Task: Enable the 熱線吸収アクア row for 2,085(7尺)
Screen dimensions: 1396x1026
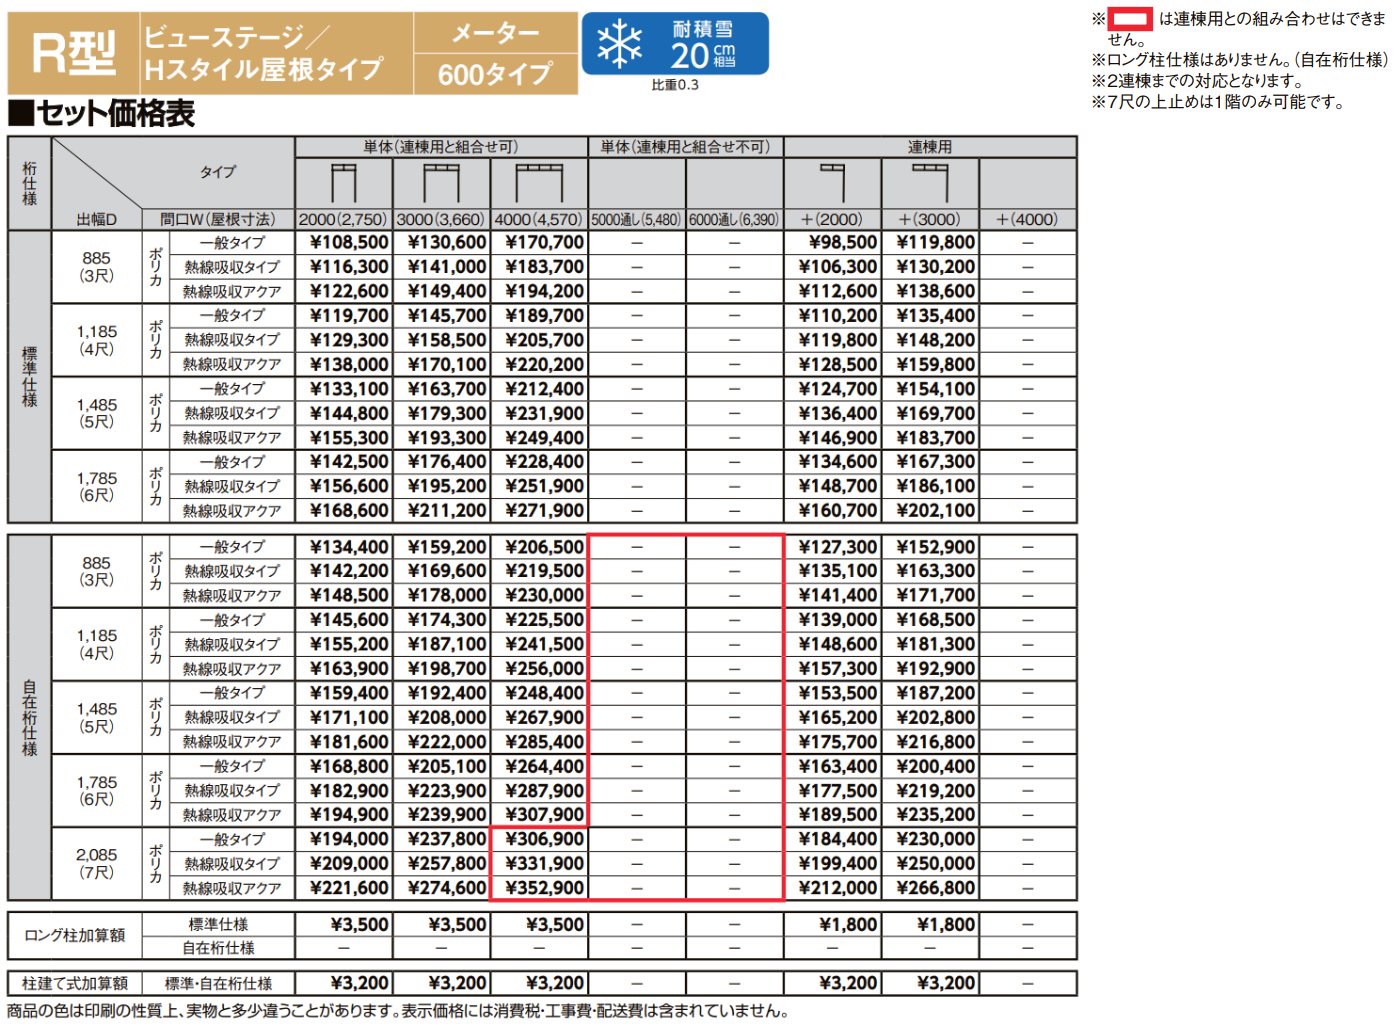Action: click(x=230, y=887)
